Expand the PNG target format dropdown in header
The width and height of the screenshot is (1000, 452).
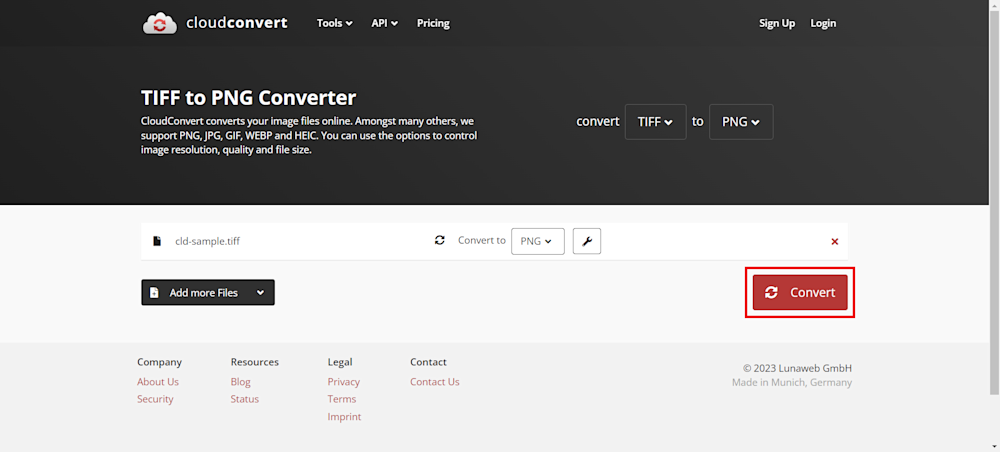pyautogui.click(x=741, y=122)
